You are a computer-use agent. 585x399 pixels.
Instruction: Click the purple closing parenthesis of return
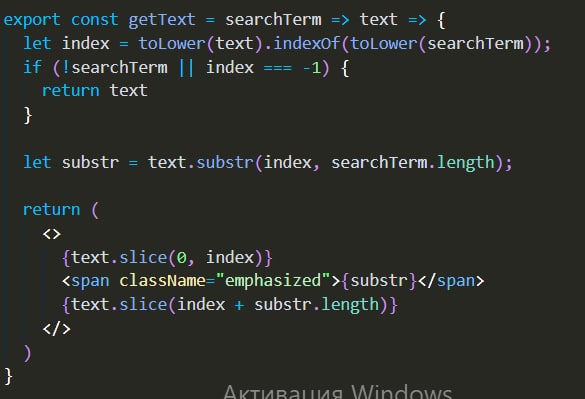tap(27, 353)
